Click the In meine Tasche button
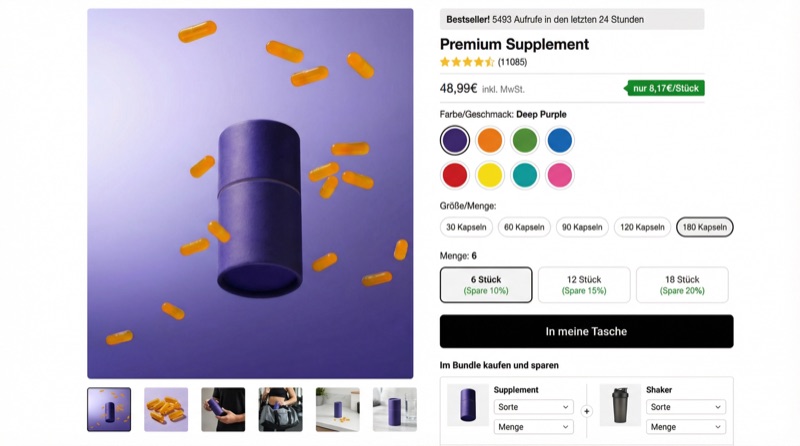800x446 pixels. [x=586, y=331]
